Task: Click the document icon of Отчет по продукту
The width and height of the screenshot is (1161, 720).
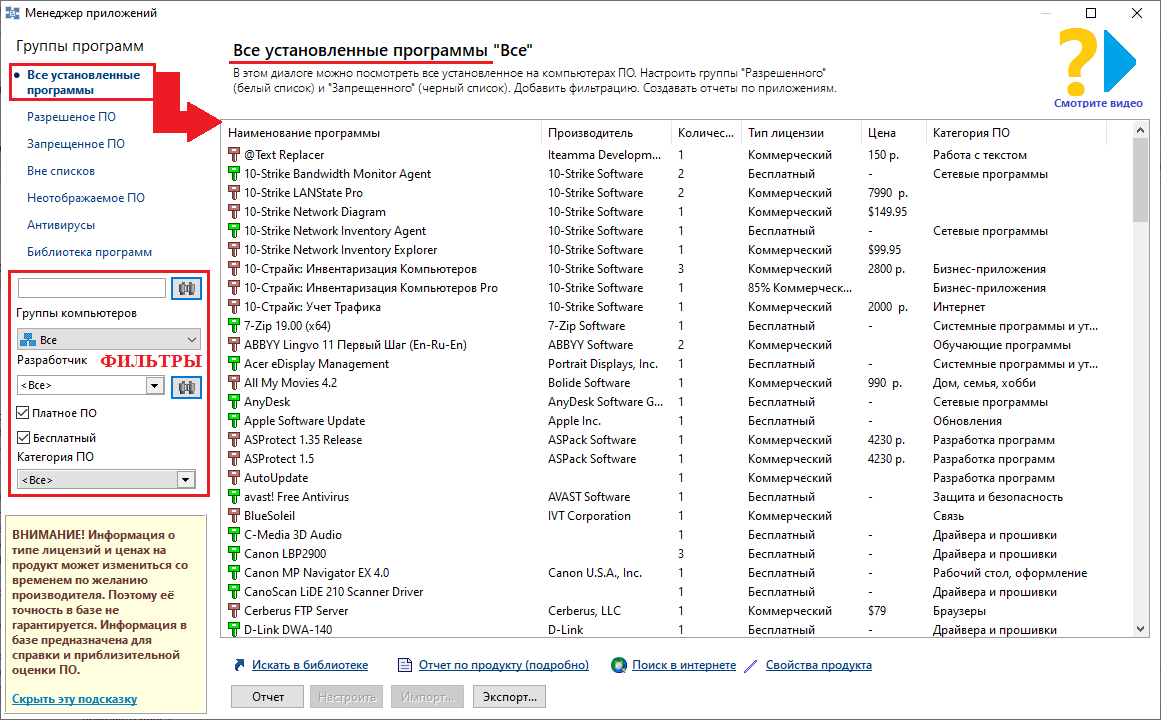Action: (x=405, y=665)
